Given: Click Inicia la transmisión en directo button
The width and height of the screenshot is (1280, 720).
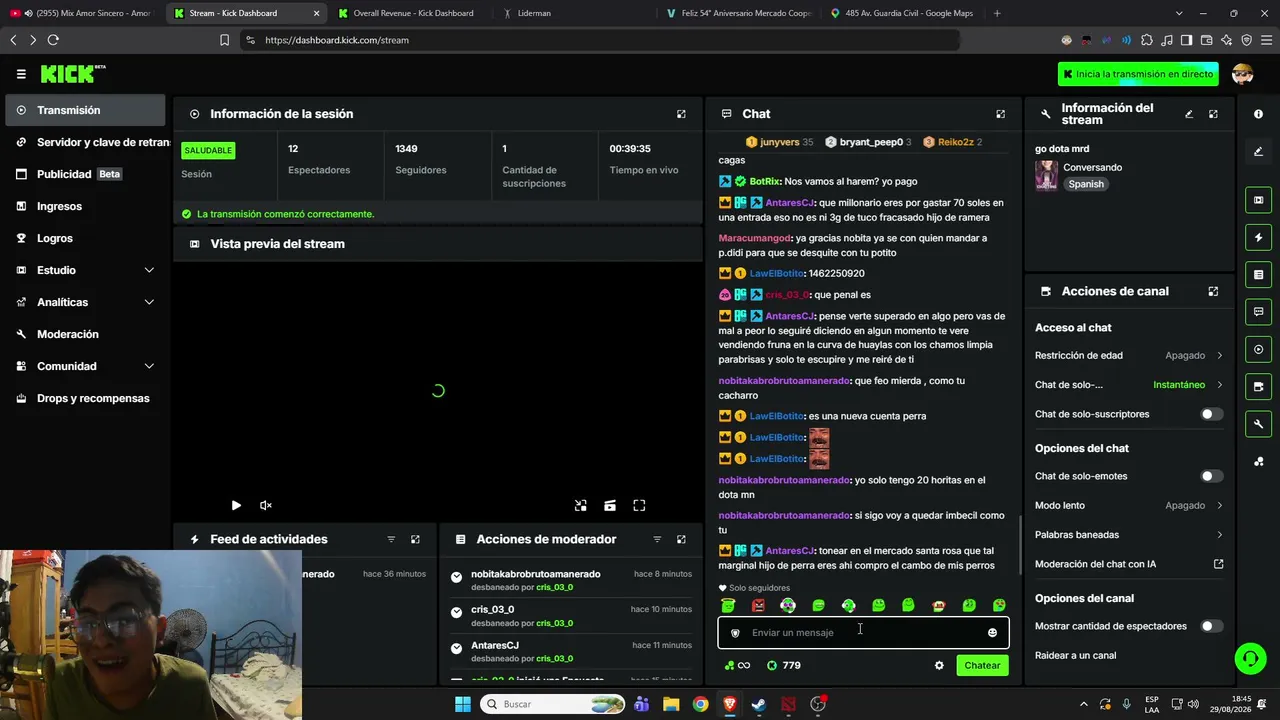Looking at the screenshot, I should [x=1138, y=74].
